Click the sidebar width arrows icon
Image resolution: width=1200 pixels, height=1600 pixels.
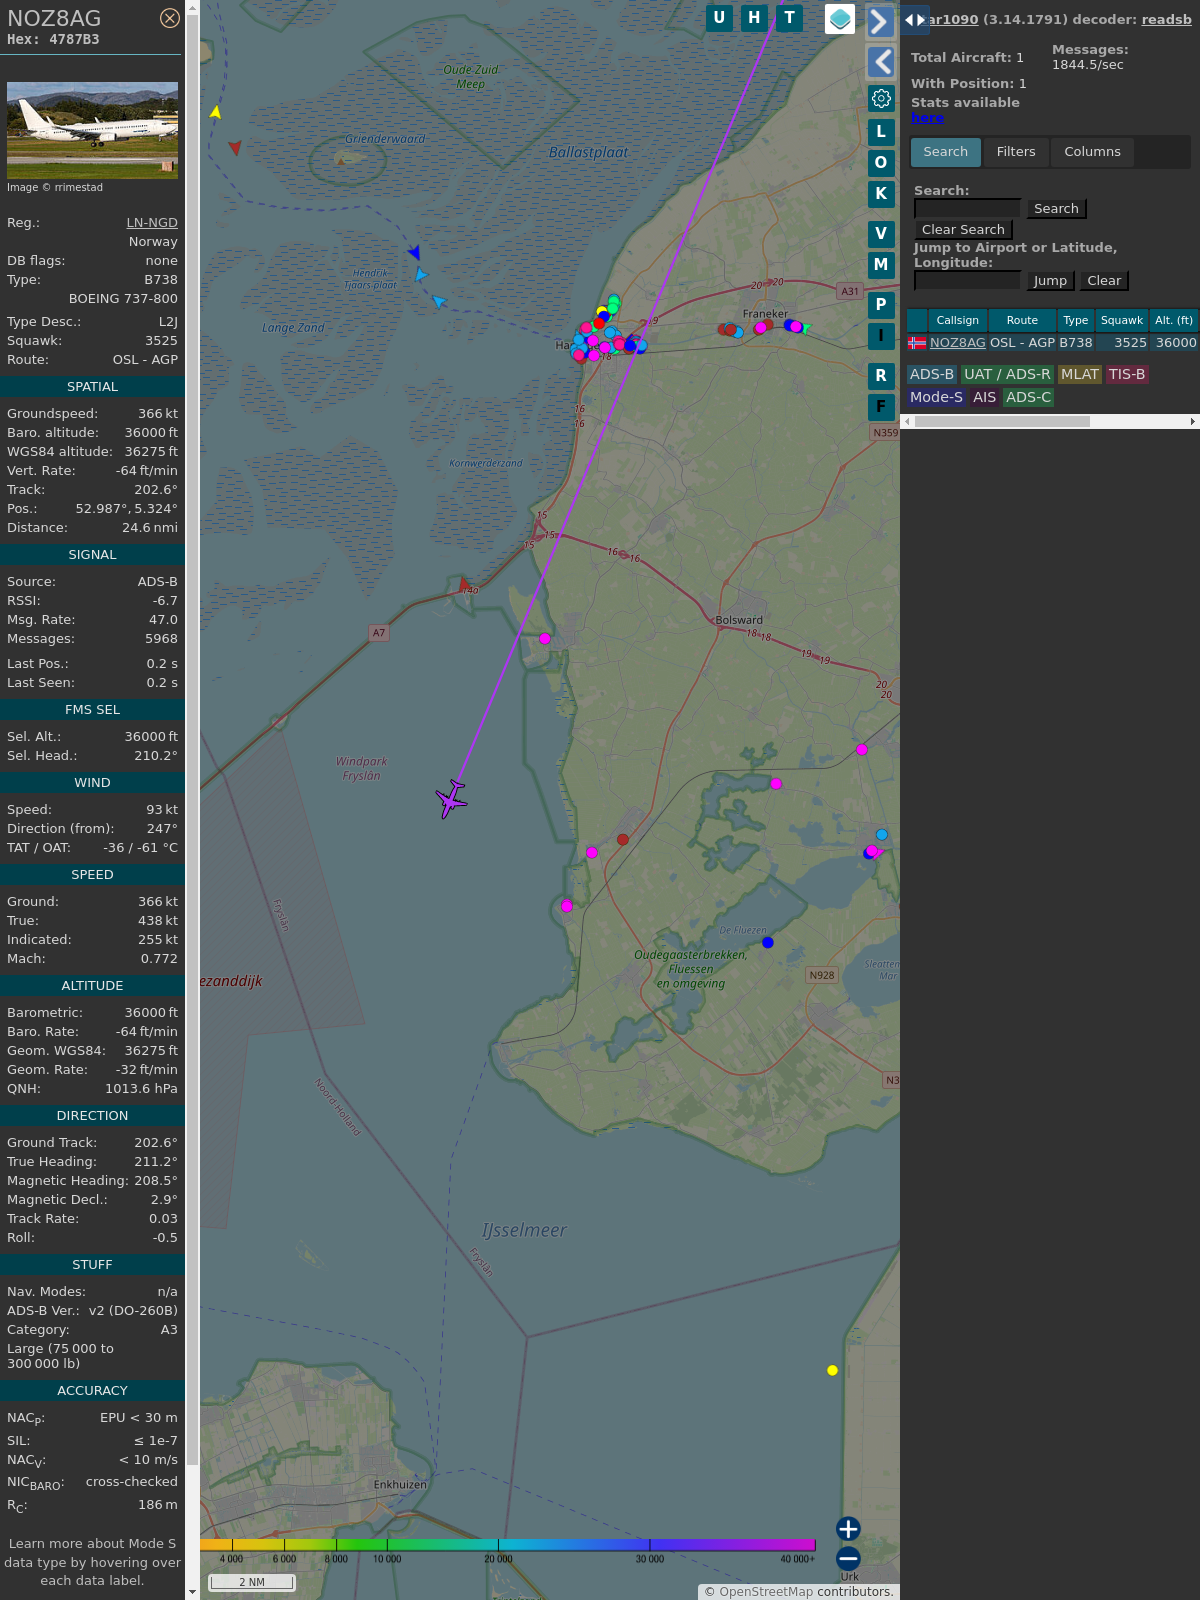914,19
